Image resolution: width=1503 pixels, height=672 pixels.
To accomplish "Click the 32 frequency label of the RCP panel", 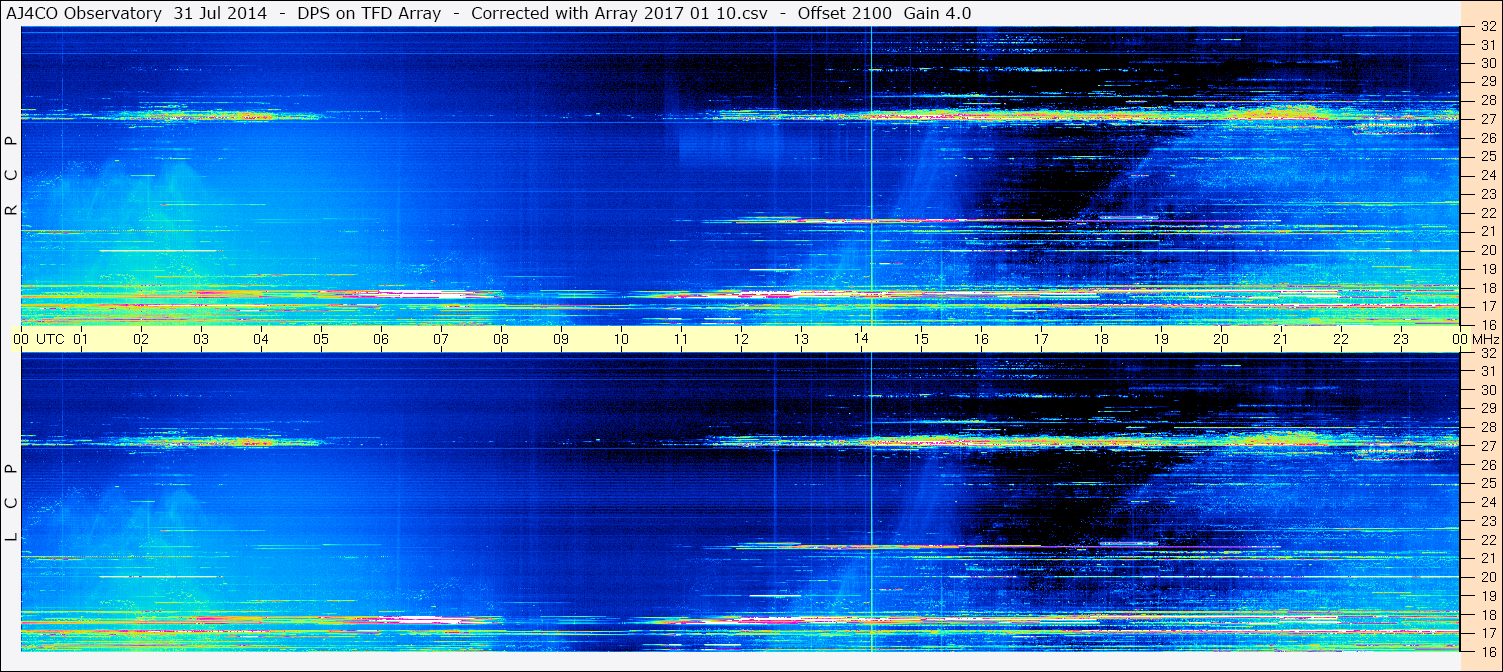I will tap(1487, 26).
